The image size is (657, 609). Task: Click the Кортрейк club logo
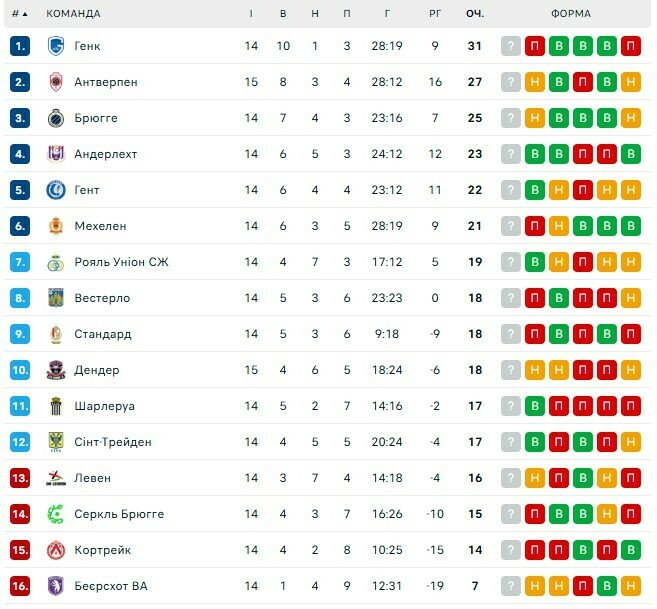(56, 550)
